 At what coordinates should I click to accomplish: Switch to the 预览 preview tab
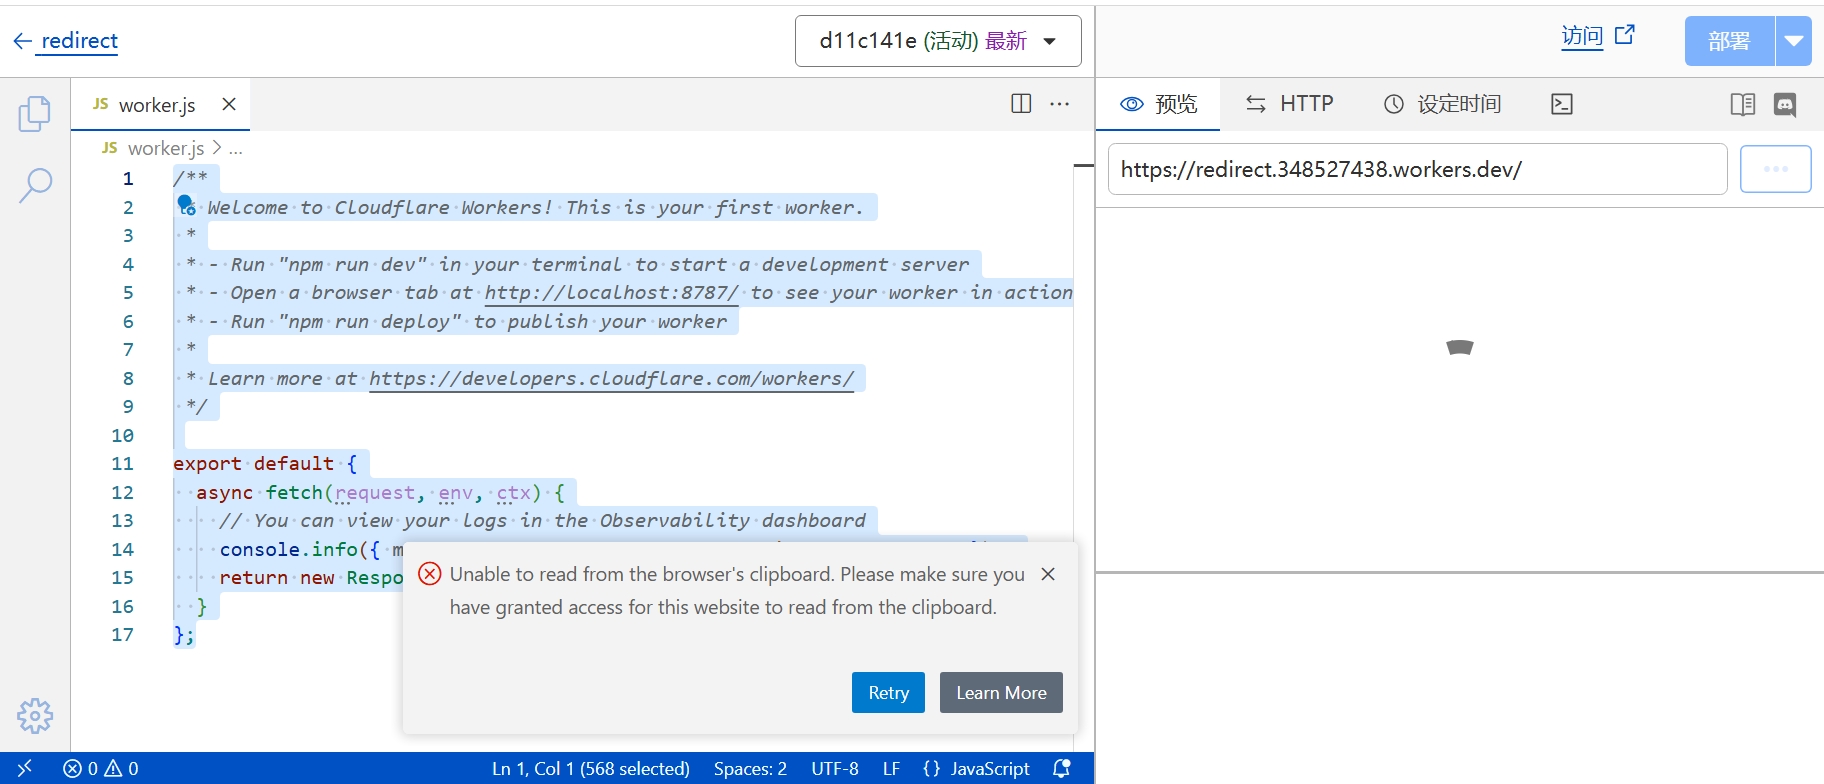(x=1158, y=104)
